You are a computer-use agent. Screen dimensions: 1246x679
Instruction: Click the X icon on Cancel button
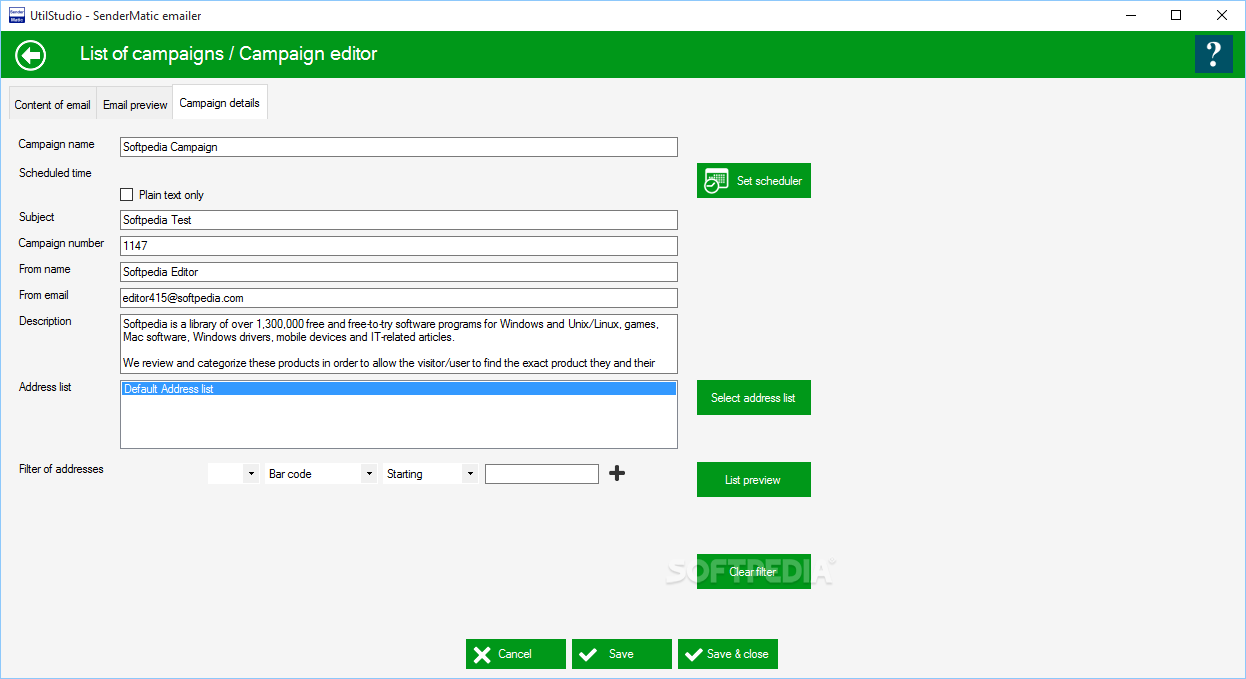482,654
